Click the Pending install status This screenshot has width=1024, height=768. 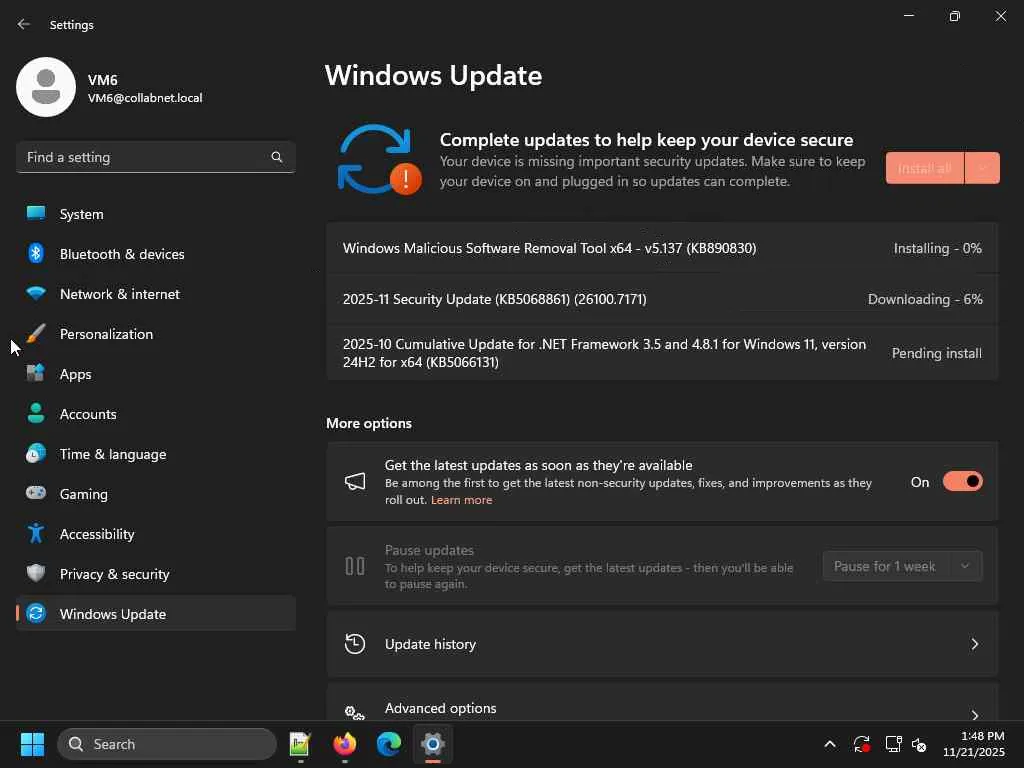936,353
